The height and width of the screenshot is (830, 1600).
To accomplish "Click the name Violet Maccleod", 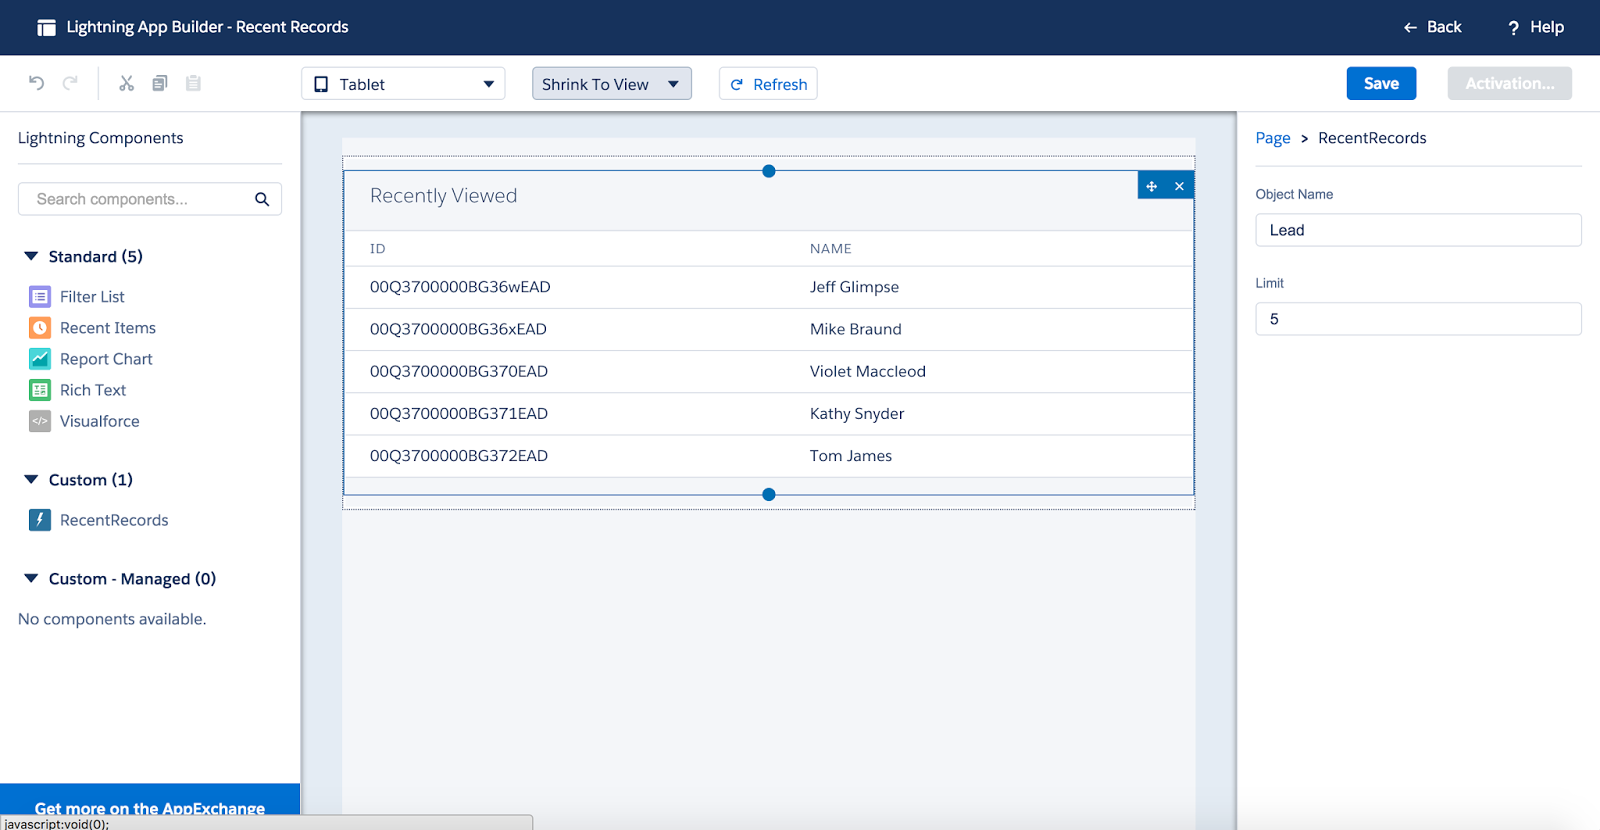I will click(868, 371).
